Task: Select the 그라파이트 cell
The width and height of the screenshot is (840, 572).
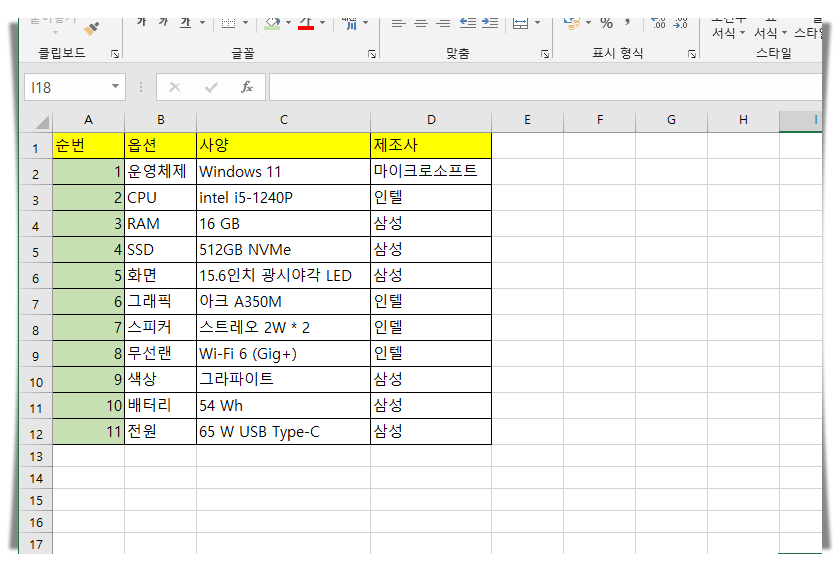Action: (x=283, y=379)
